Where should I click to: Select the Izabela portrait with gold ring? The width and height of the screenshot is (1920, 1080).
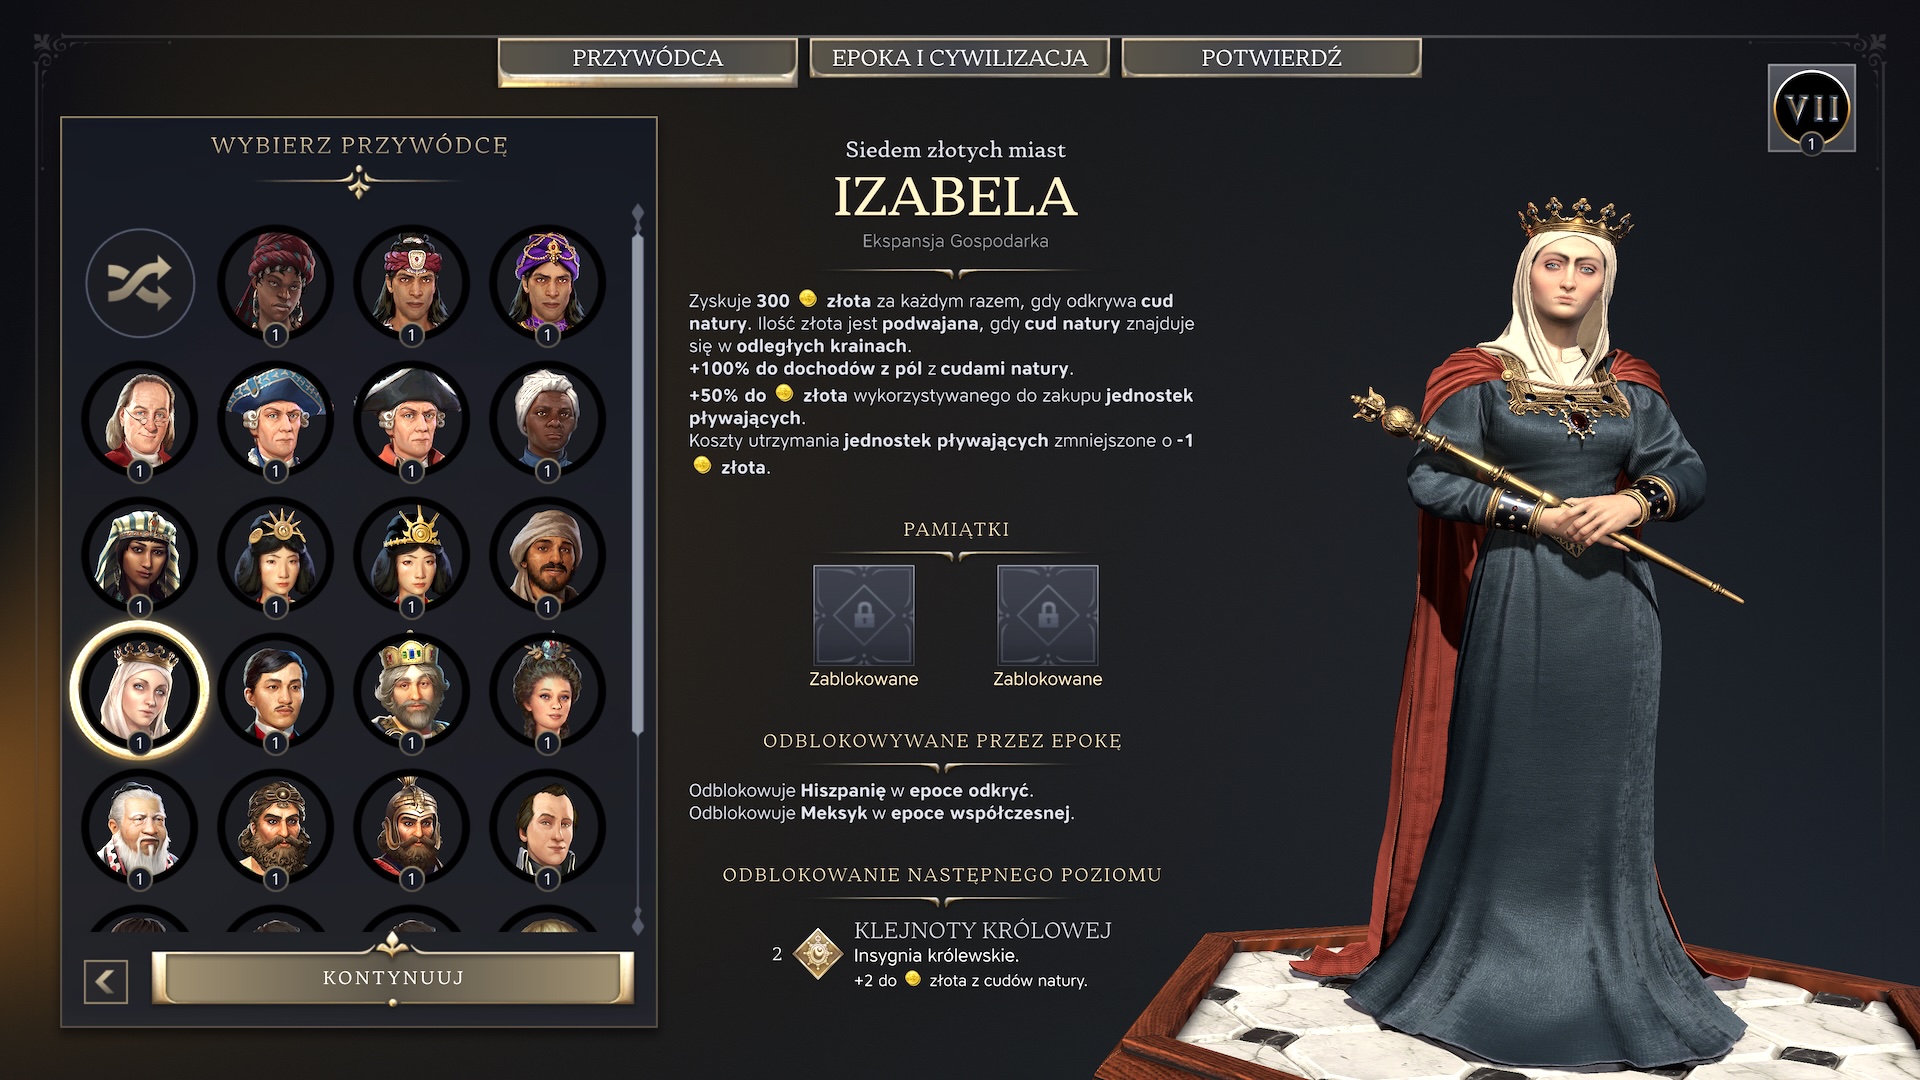click(140, 691)
